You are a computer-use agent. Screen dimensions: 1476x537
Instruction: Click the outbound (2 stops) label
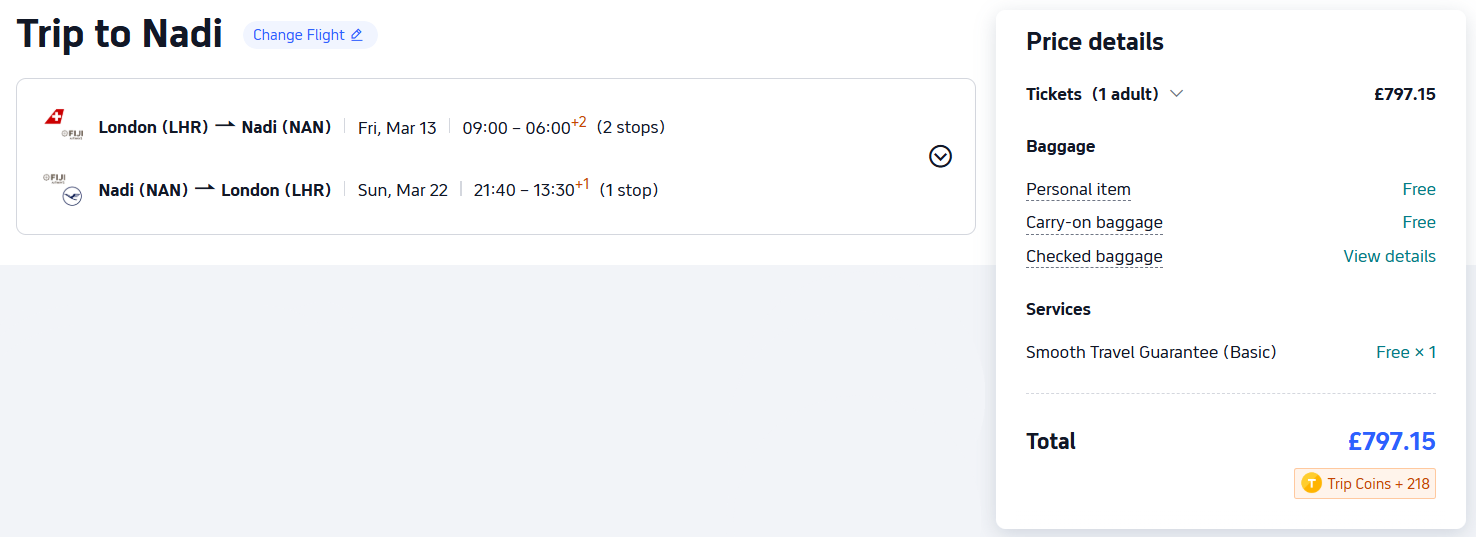(x=631, y=127)
